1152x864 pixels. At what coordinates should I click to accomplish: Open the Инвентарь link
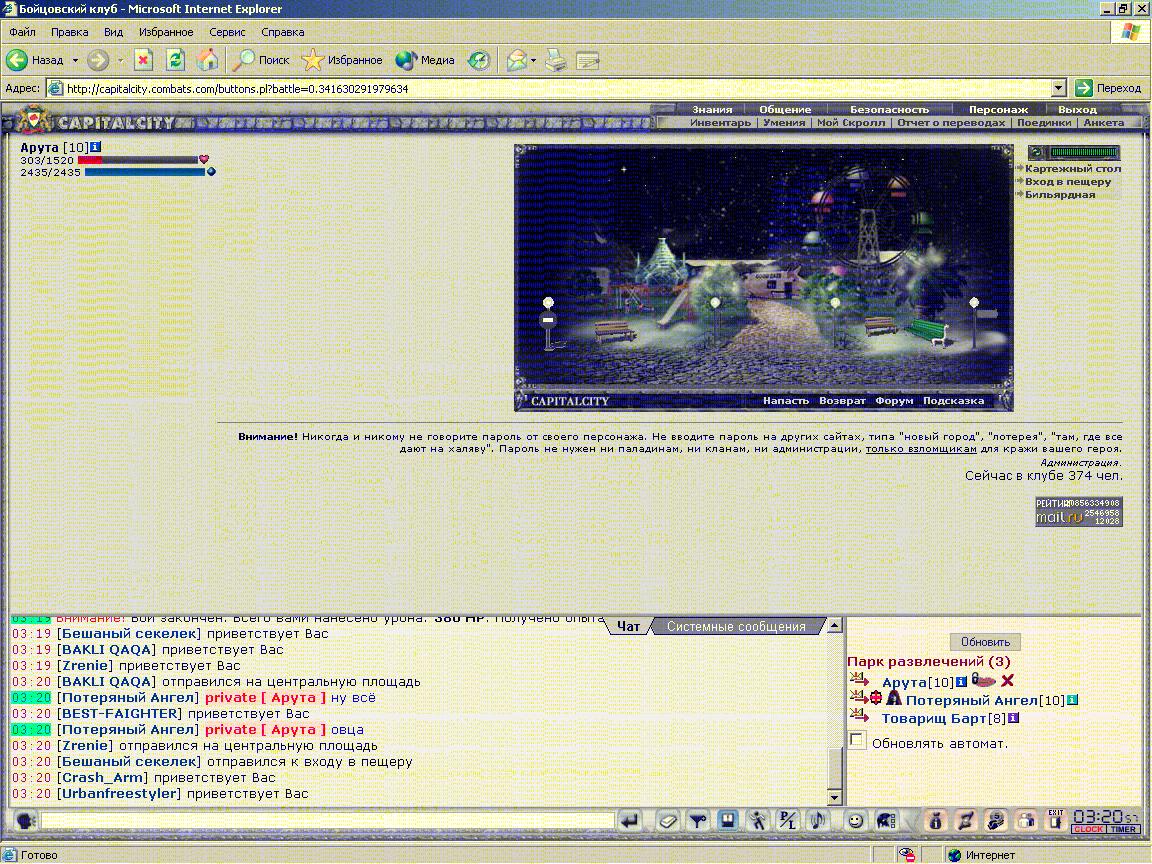720,123
